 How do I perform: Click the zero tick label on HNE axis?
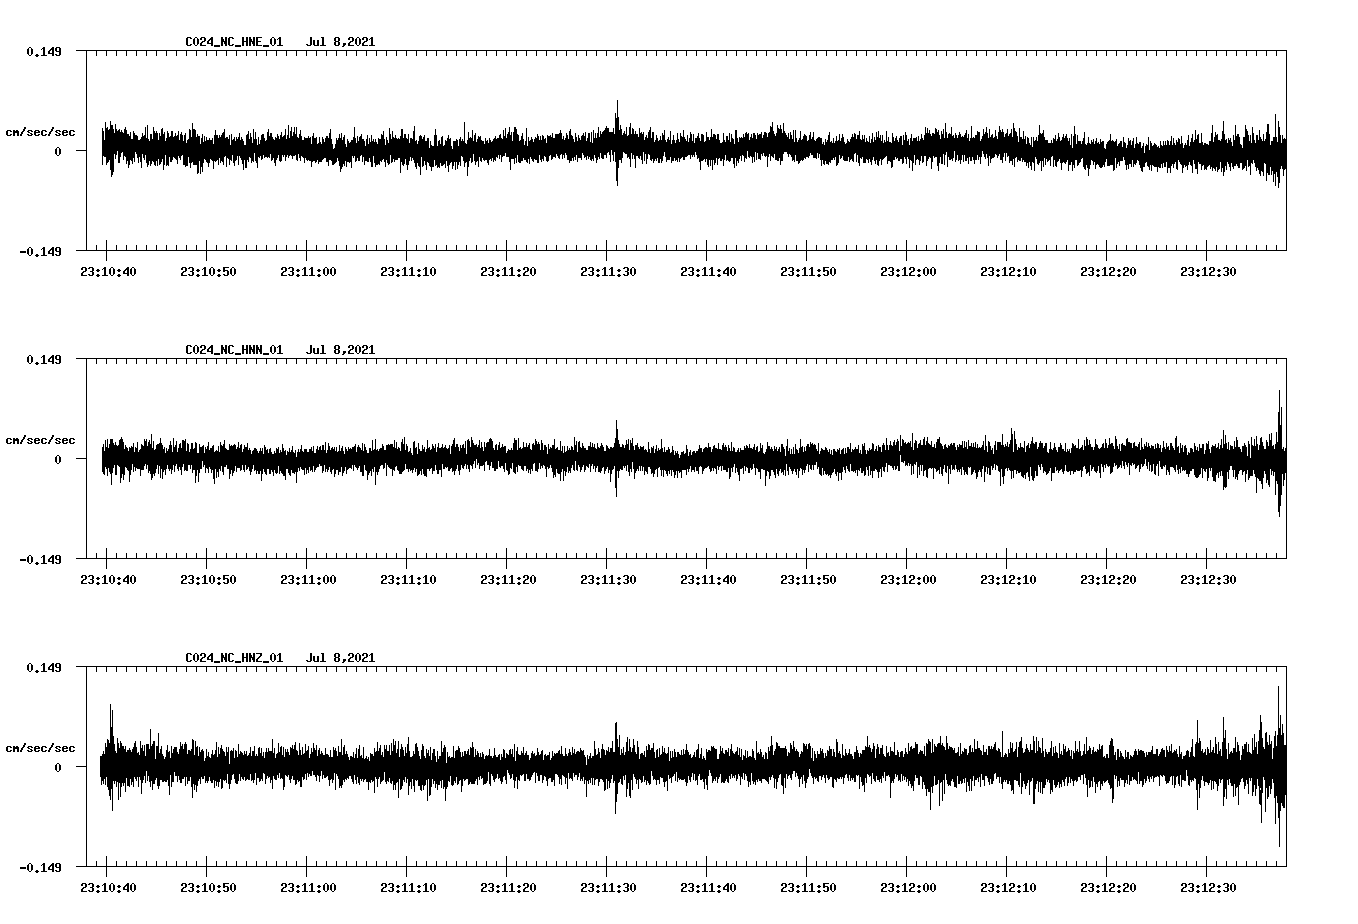tap(58, 151)
